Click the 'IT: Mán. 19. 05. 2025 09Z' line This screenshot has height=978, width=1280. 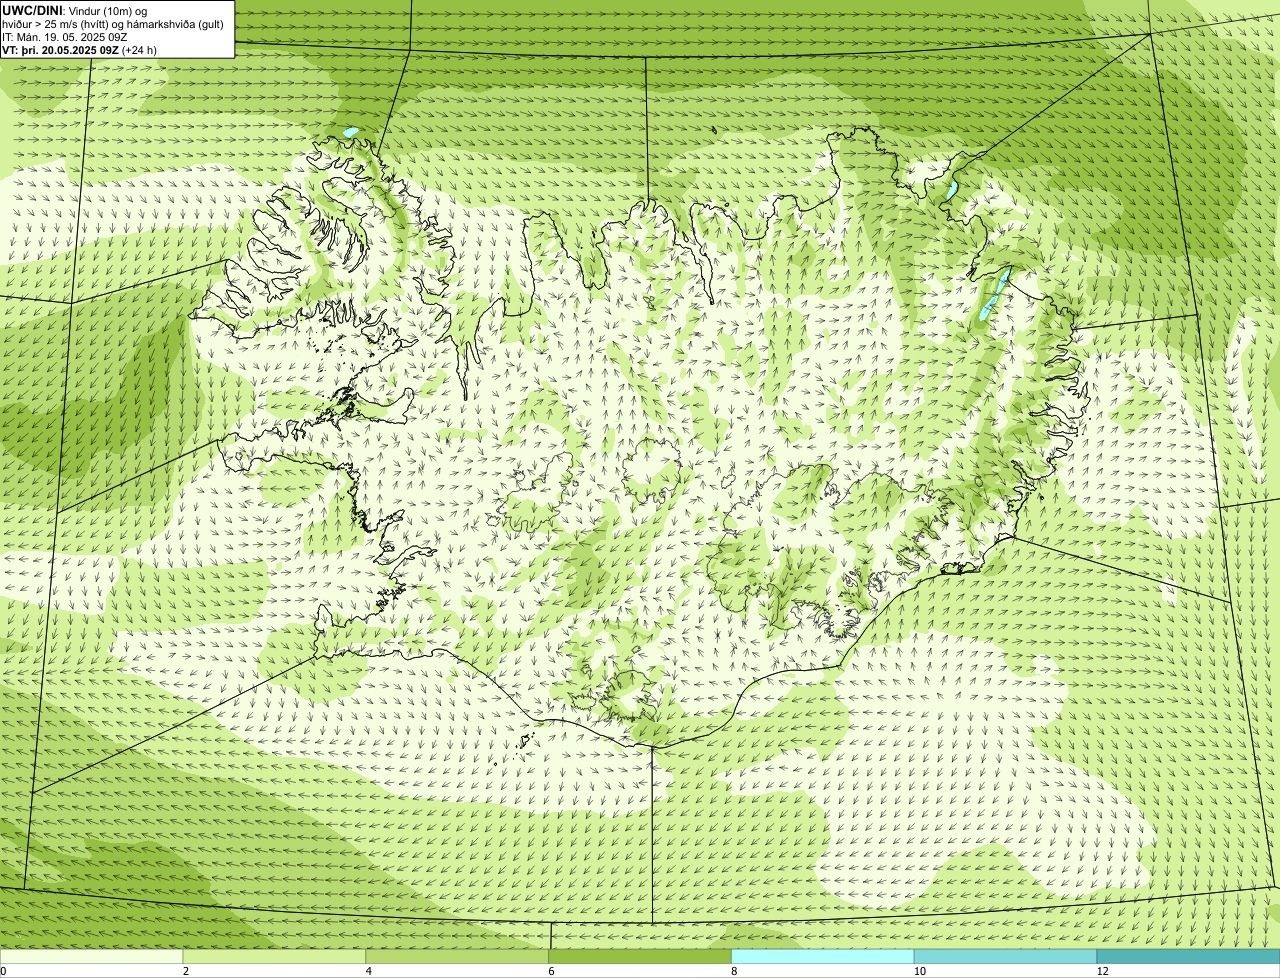[65, 37]
